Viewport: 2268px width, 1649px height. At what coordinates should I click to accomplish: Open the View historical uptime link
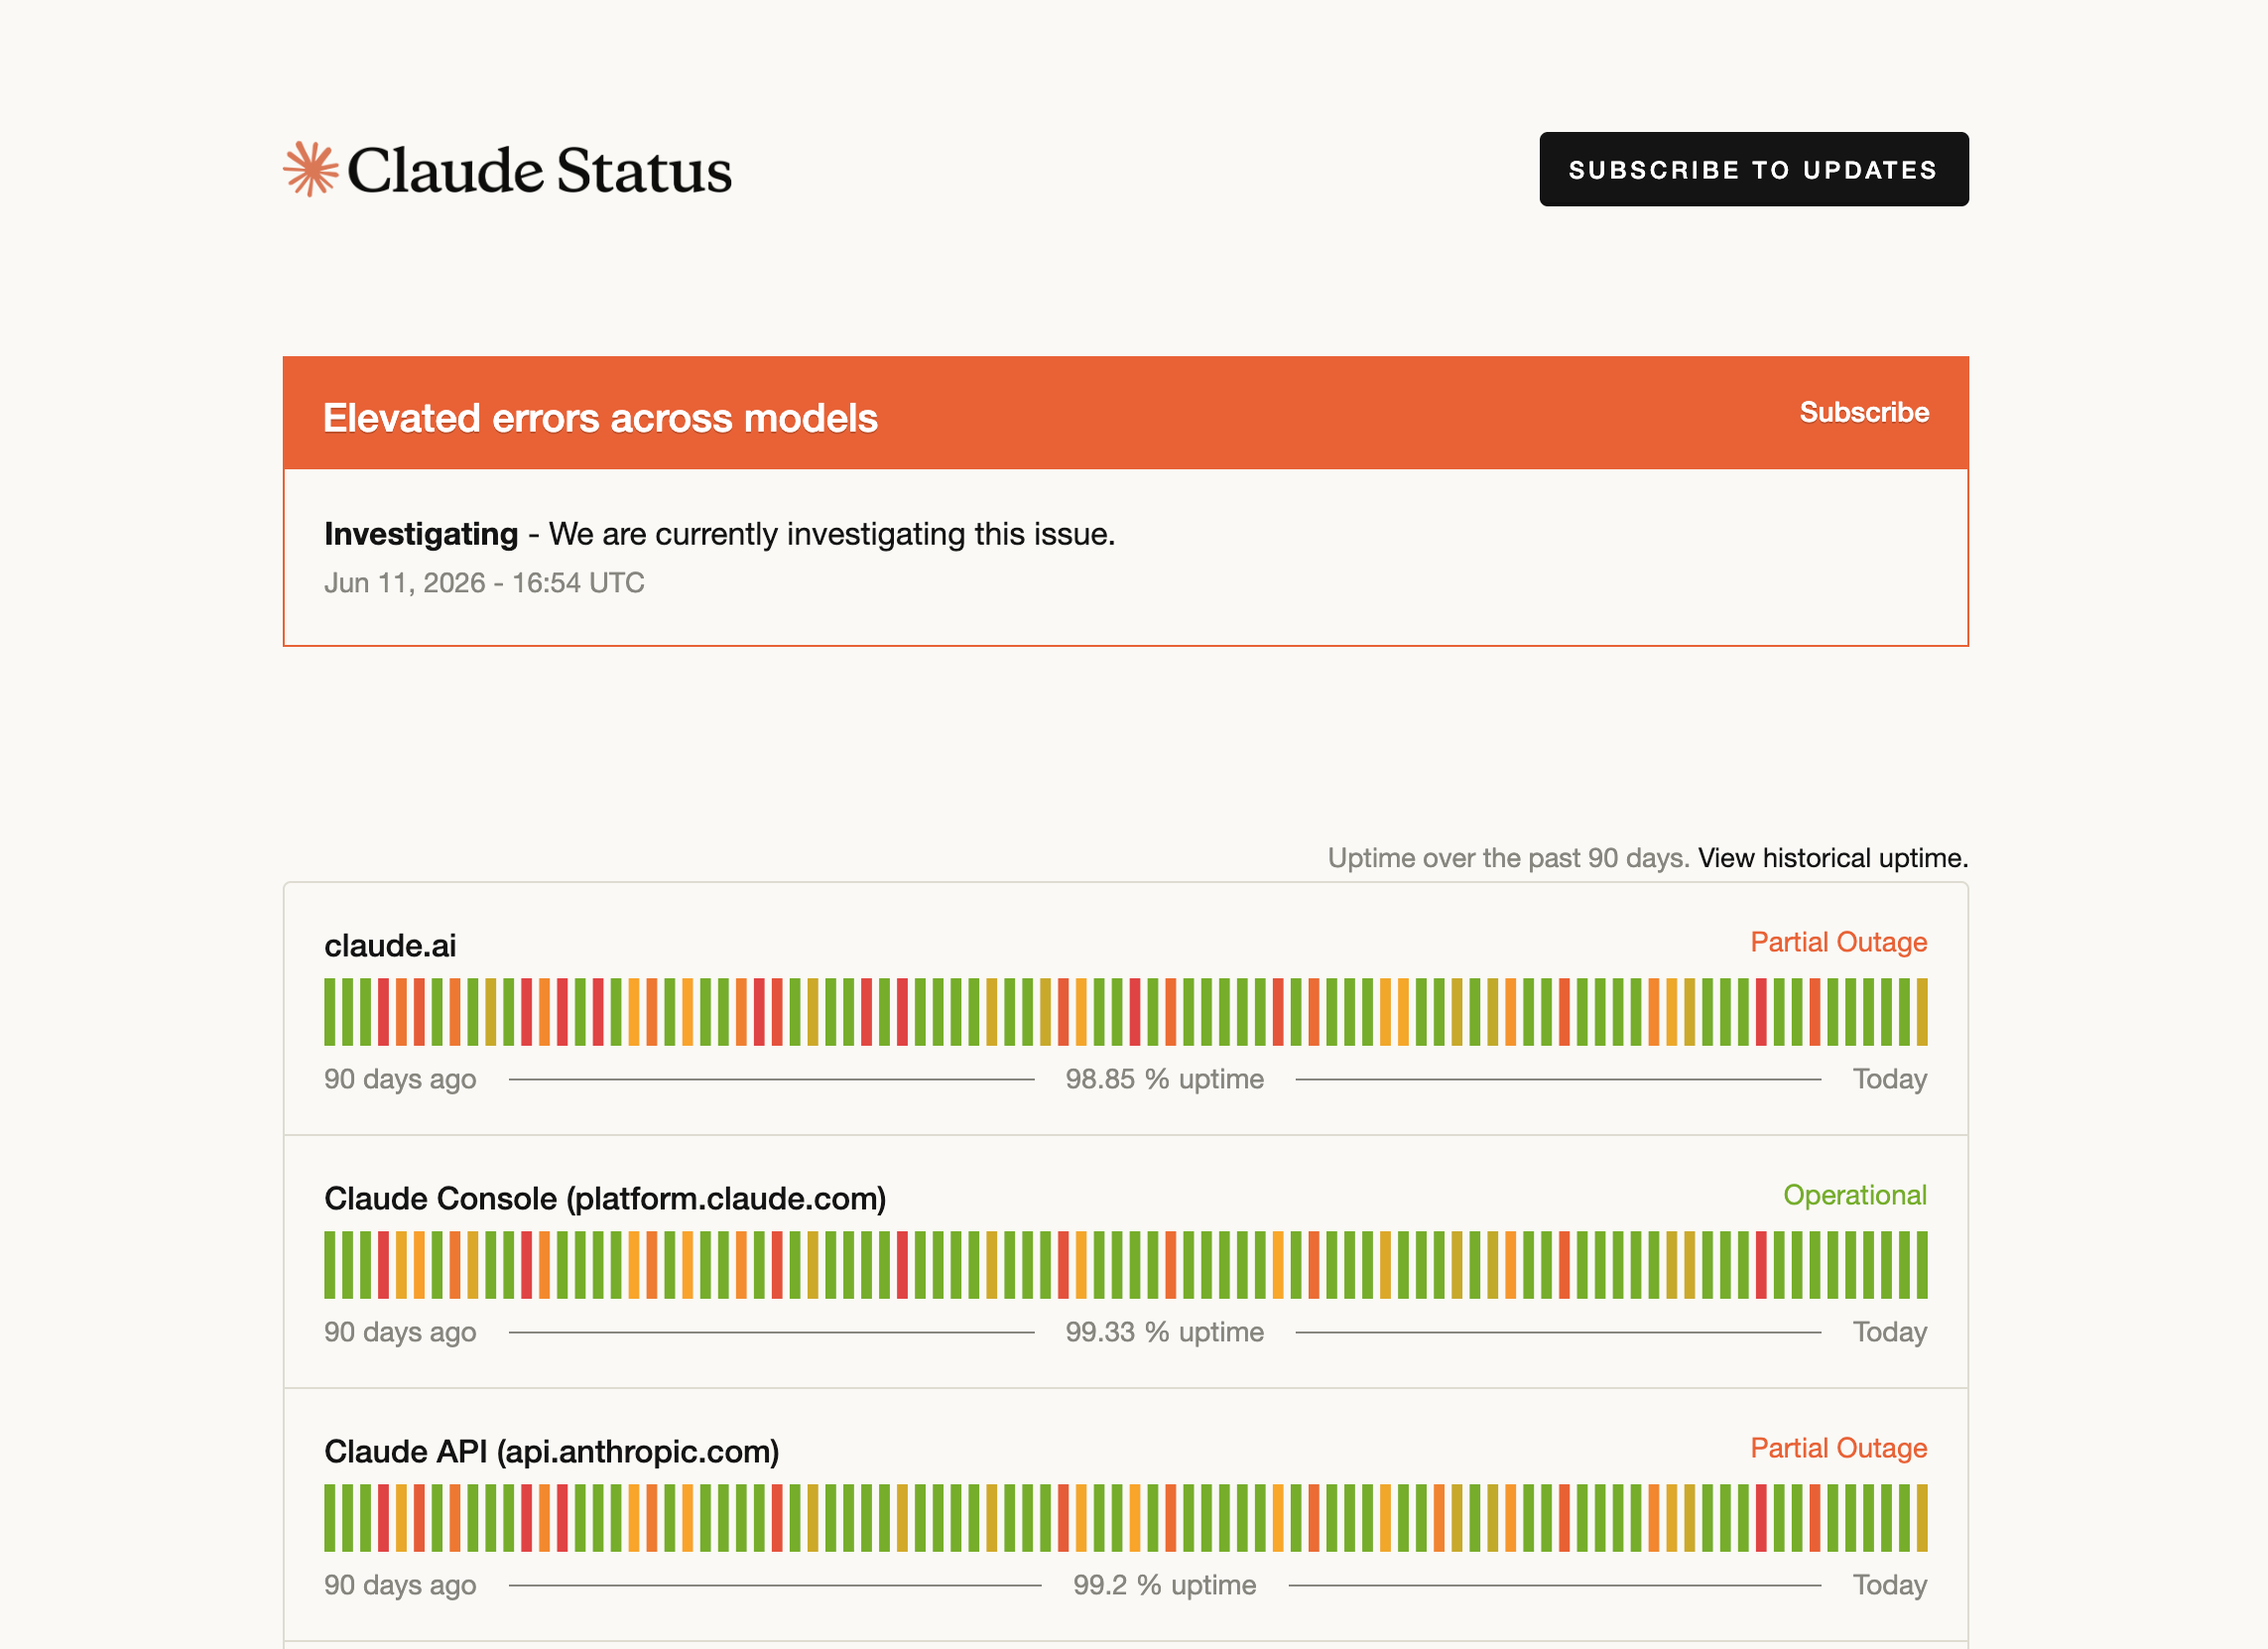pyautogui.click(x=1833, y=858)
